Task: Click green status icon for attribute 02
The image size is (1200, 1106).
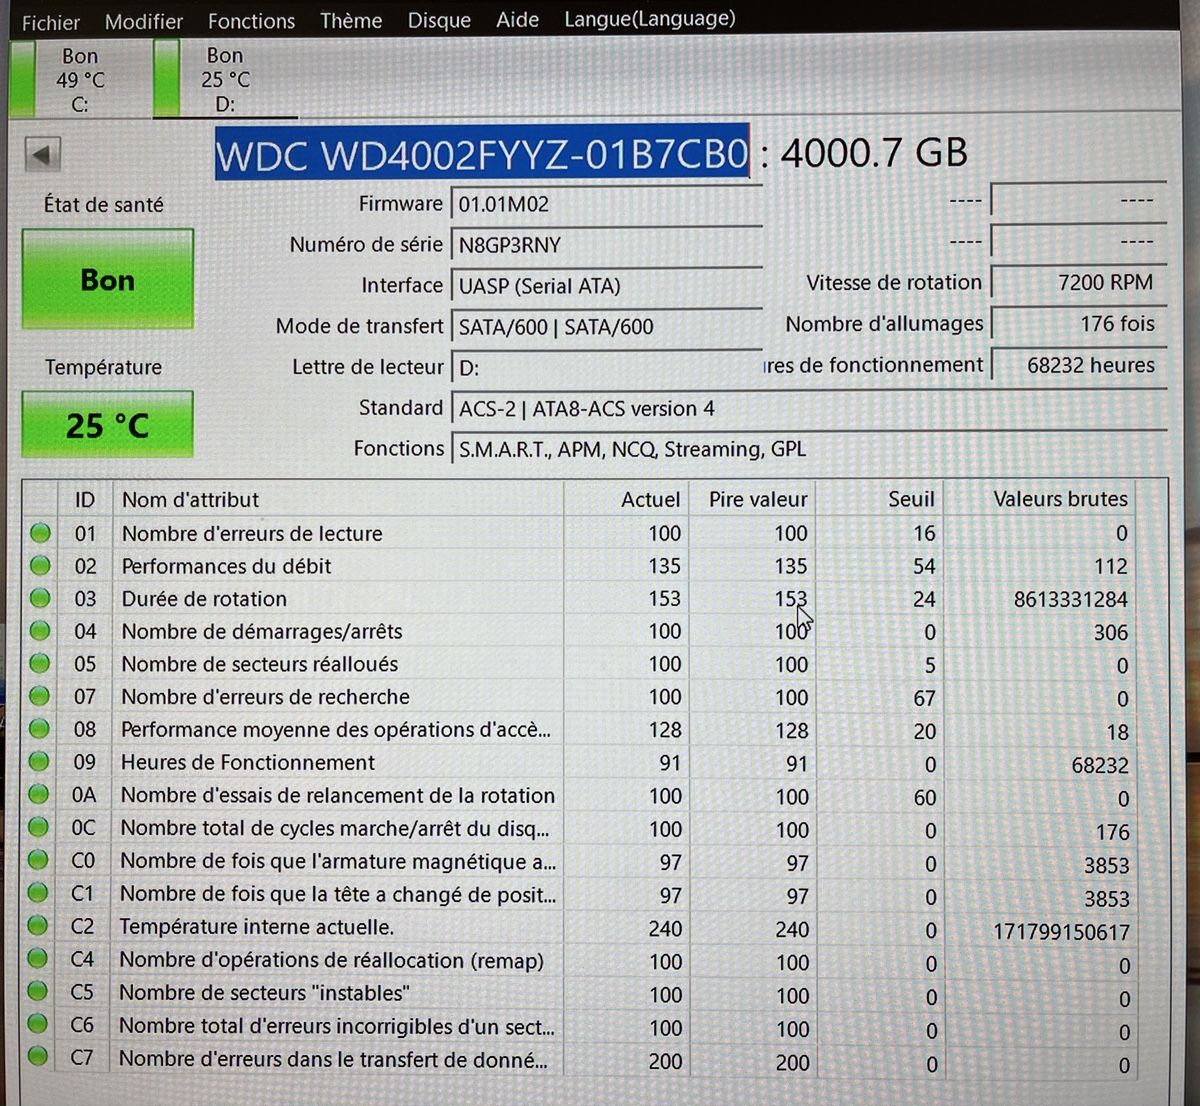Action: tap(40, 566)
